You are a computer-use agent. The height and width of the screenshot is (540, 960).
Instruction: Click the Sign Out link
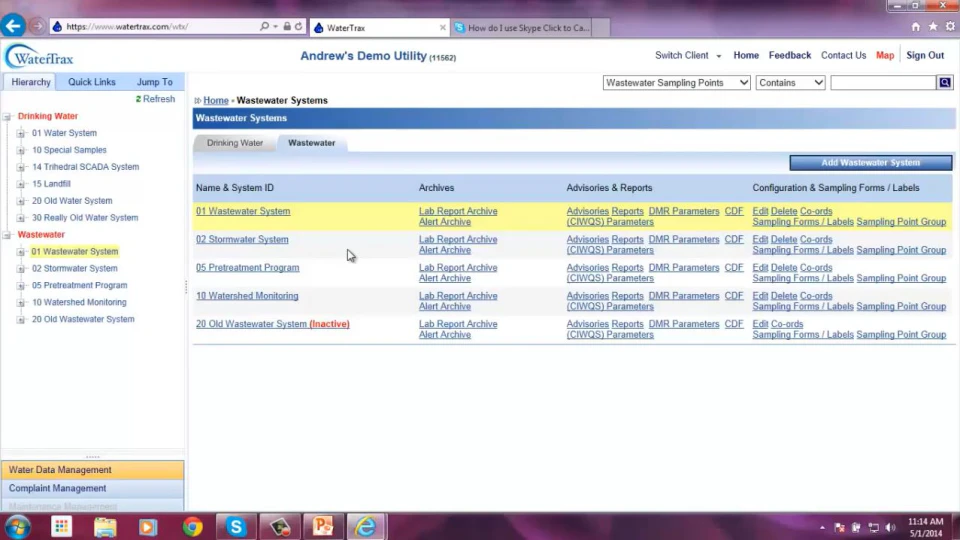click(x=925, y=55)
